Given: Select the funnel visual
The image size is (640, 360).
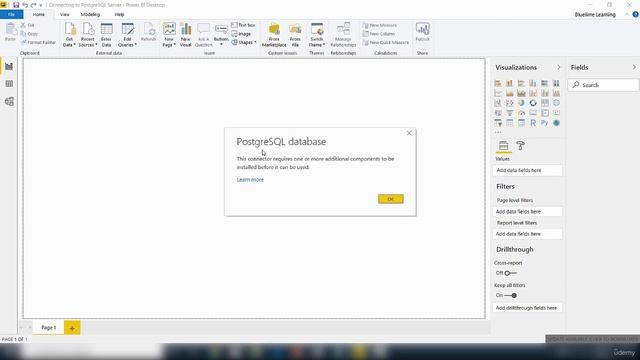Looking at the screenshot, I should [509, 113].
